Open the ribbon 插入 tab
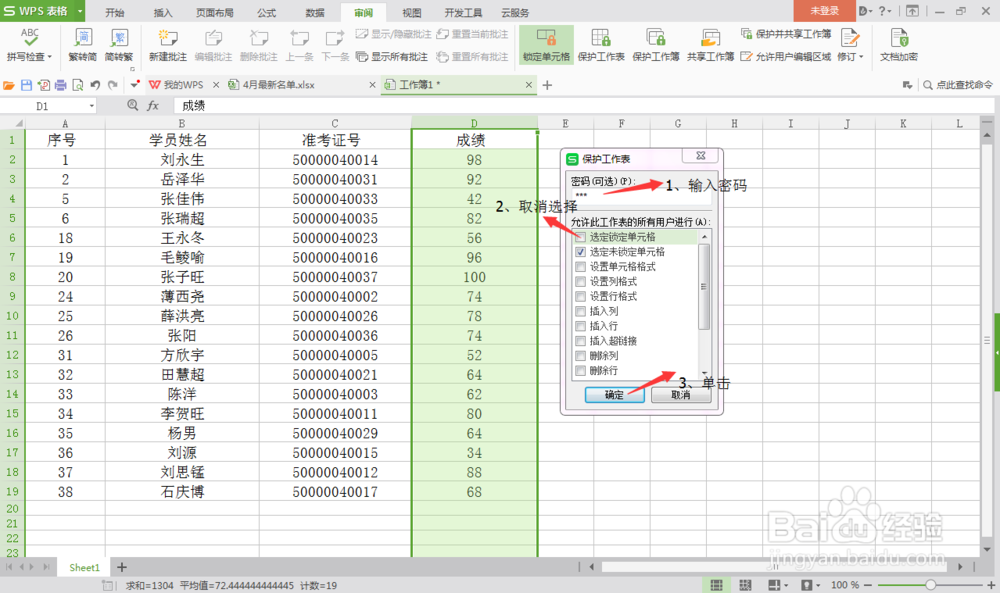Viewport: 1000px width, 593px height. [163, 12]
